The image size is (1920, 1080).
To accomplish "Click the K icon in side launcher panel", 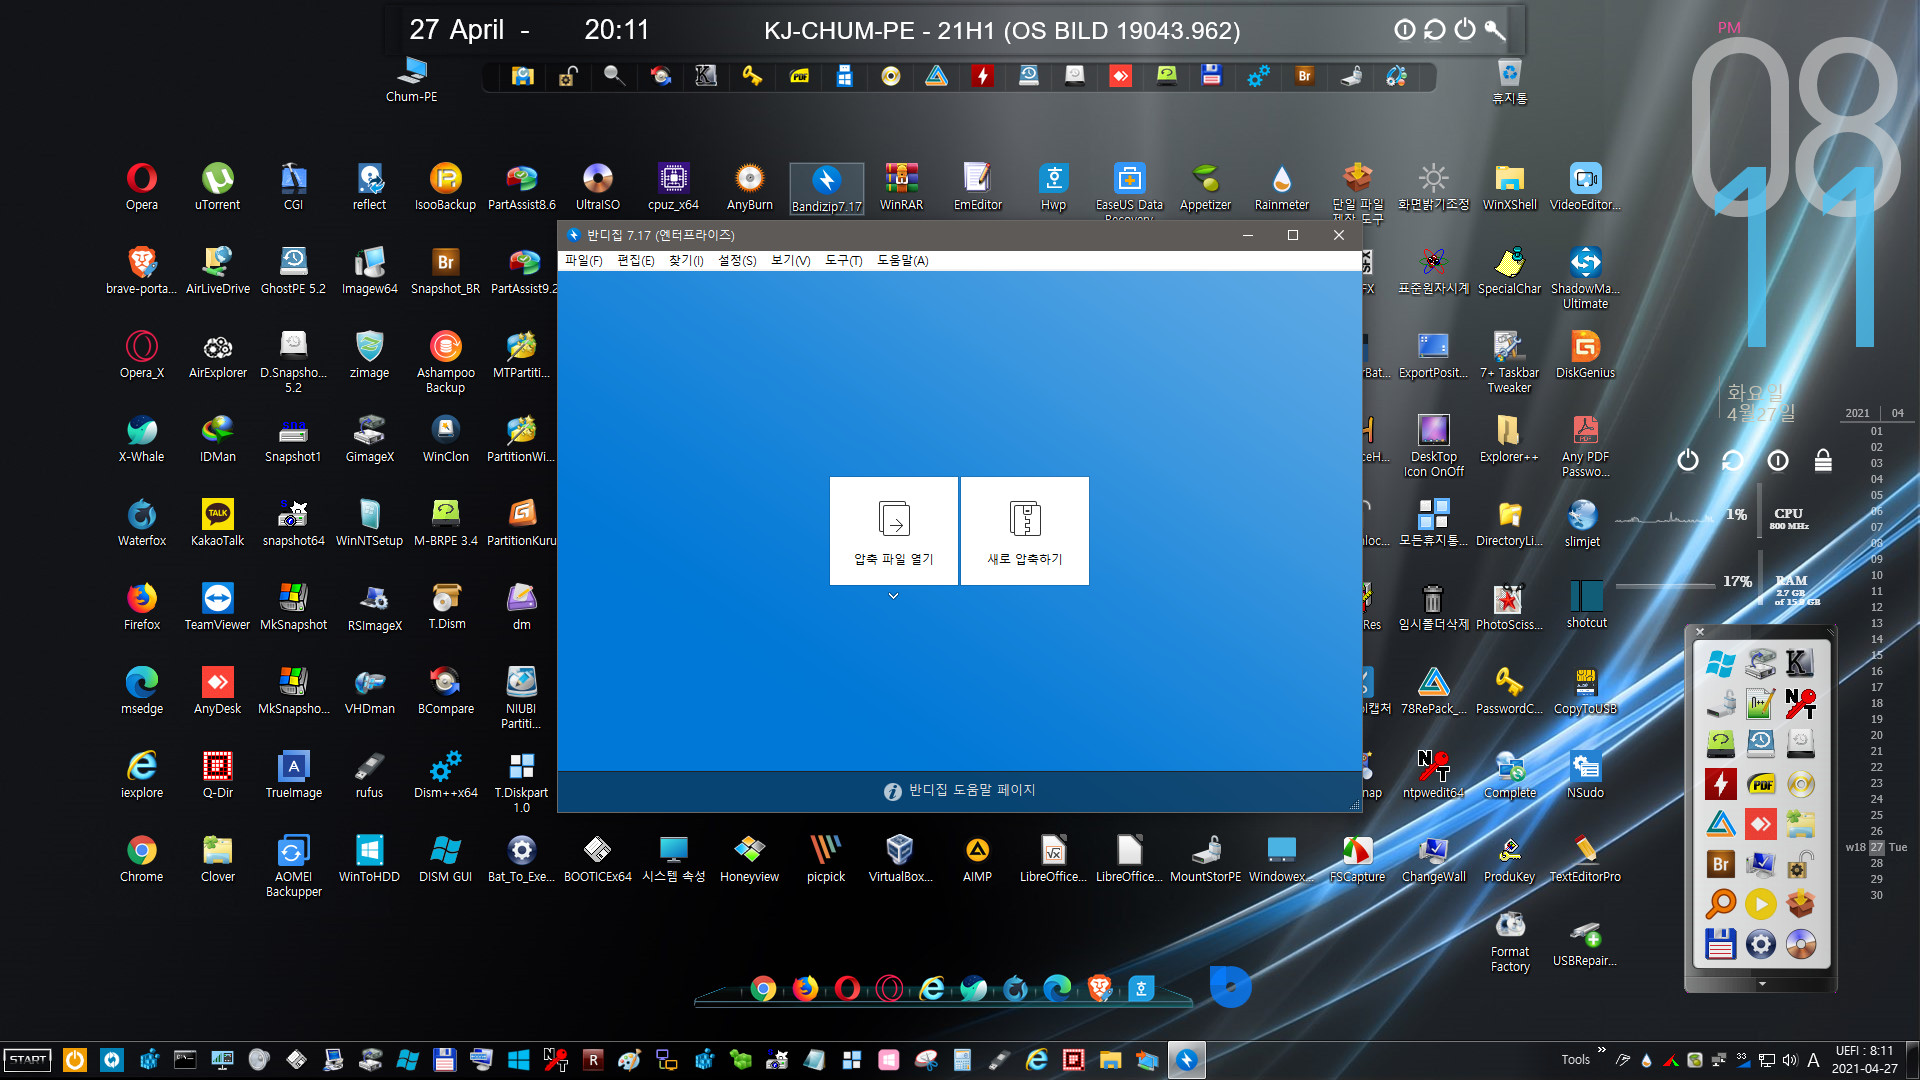I will (x=1799, y=663).
